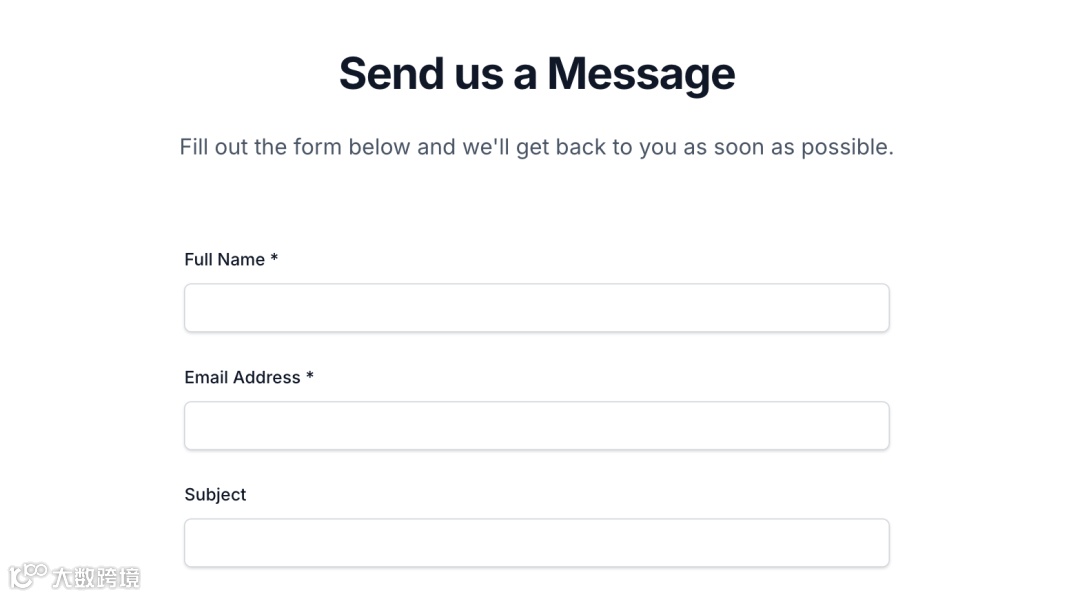Click the Send us a Message heading
This screenshot has height=597, width=1080.
click(x=536, y=74)
